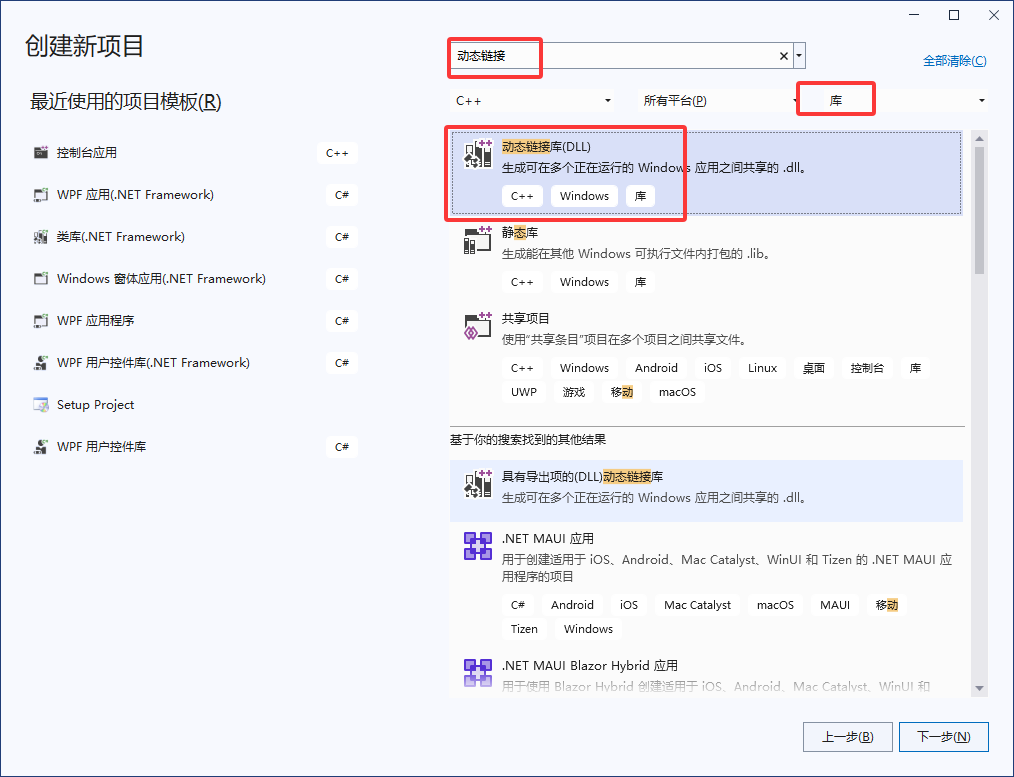Select the 静态库 template title
This screenshot has height=777, width=1014.
coord(520,233)
